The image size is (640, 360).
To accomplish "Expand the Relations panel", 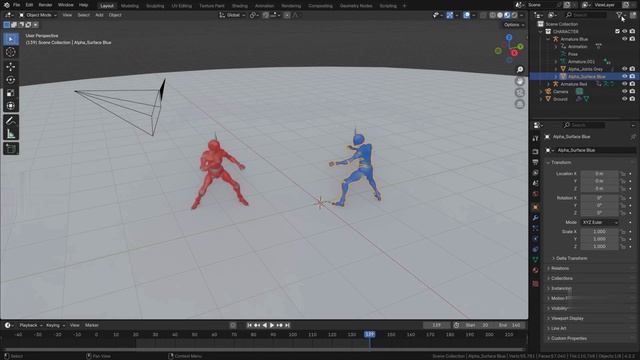I will [x=560, y=269].
